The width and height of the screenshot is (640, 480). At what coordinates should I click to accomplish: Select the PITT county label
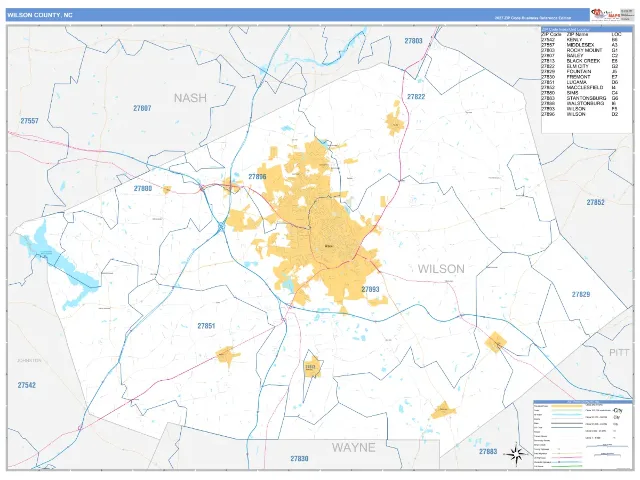coord(619,353)
